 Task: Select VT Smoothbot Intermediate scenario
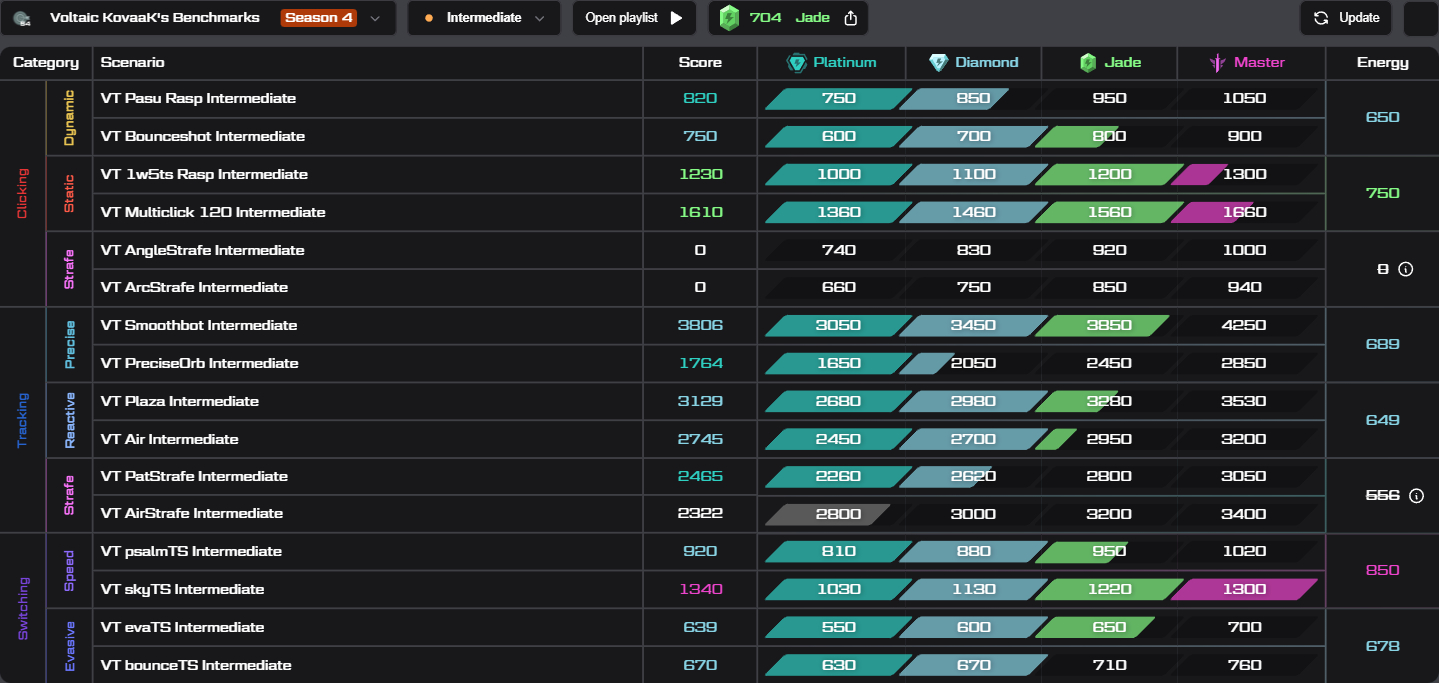pos(199,326)
